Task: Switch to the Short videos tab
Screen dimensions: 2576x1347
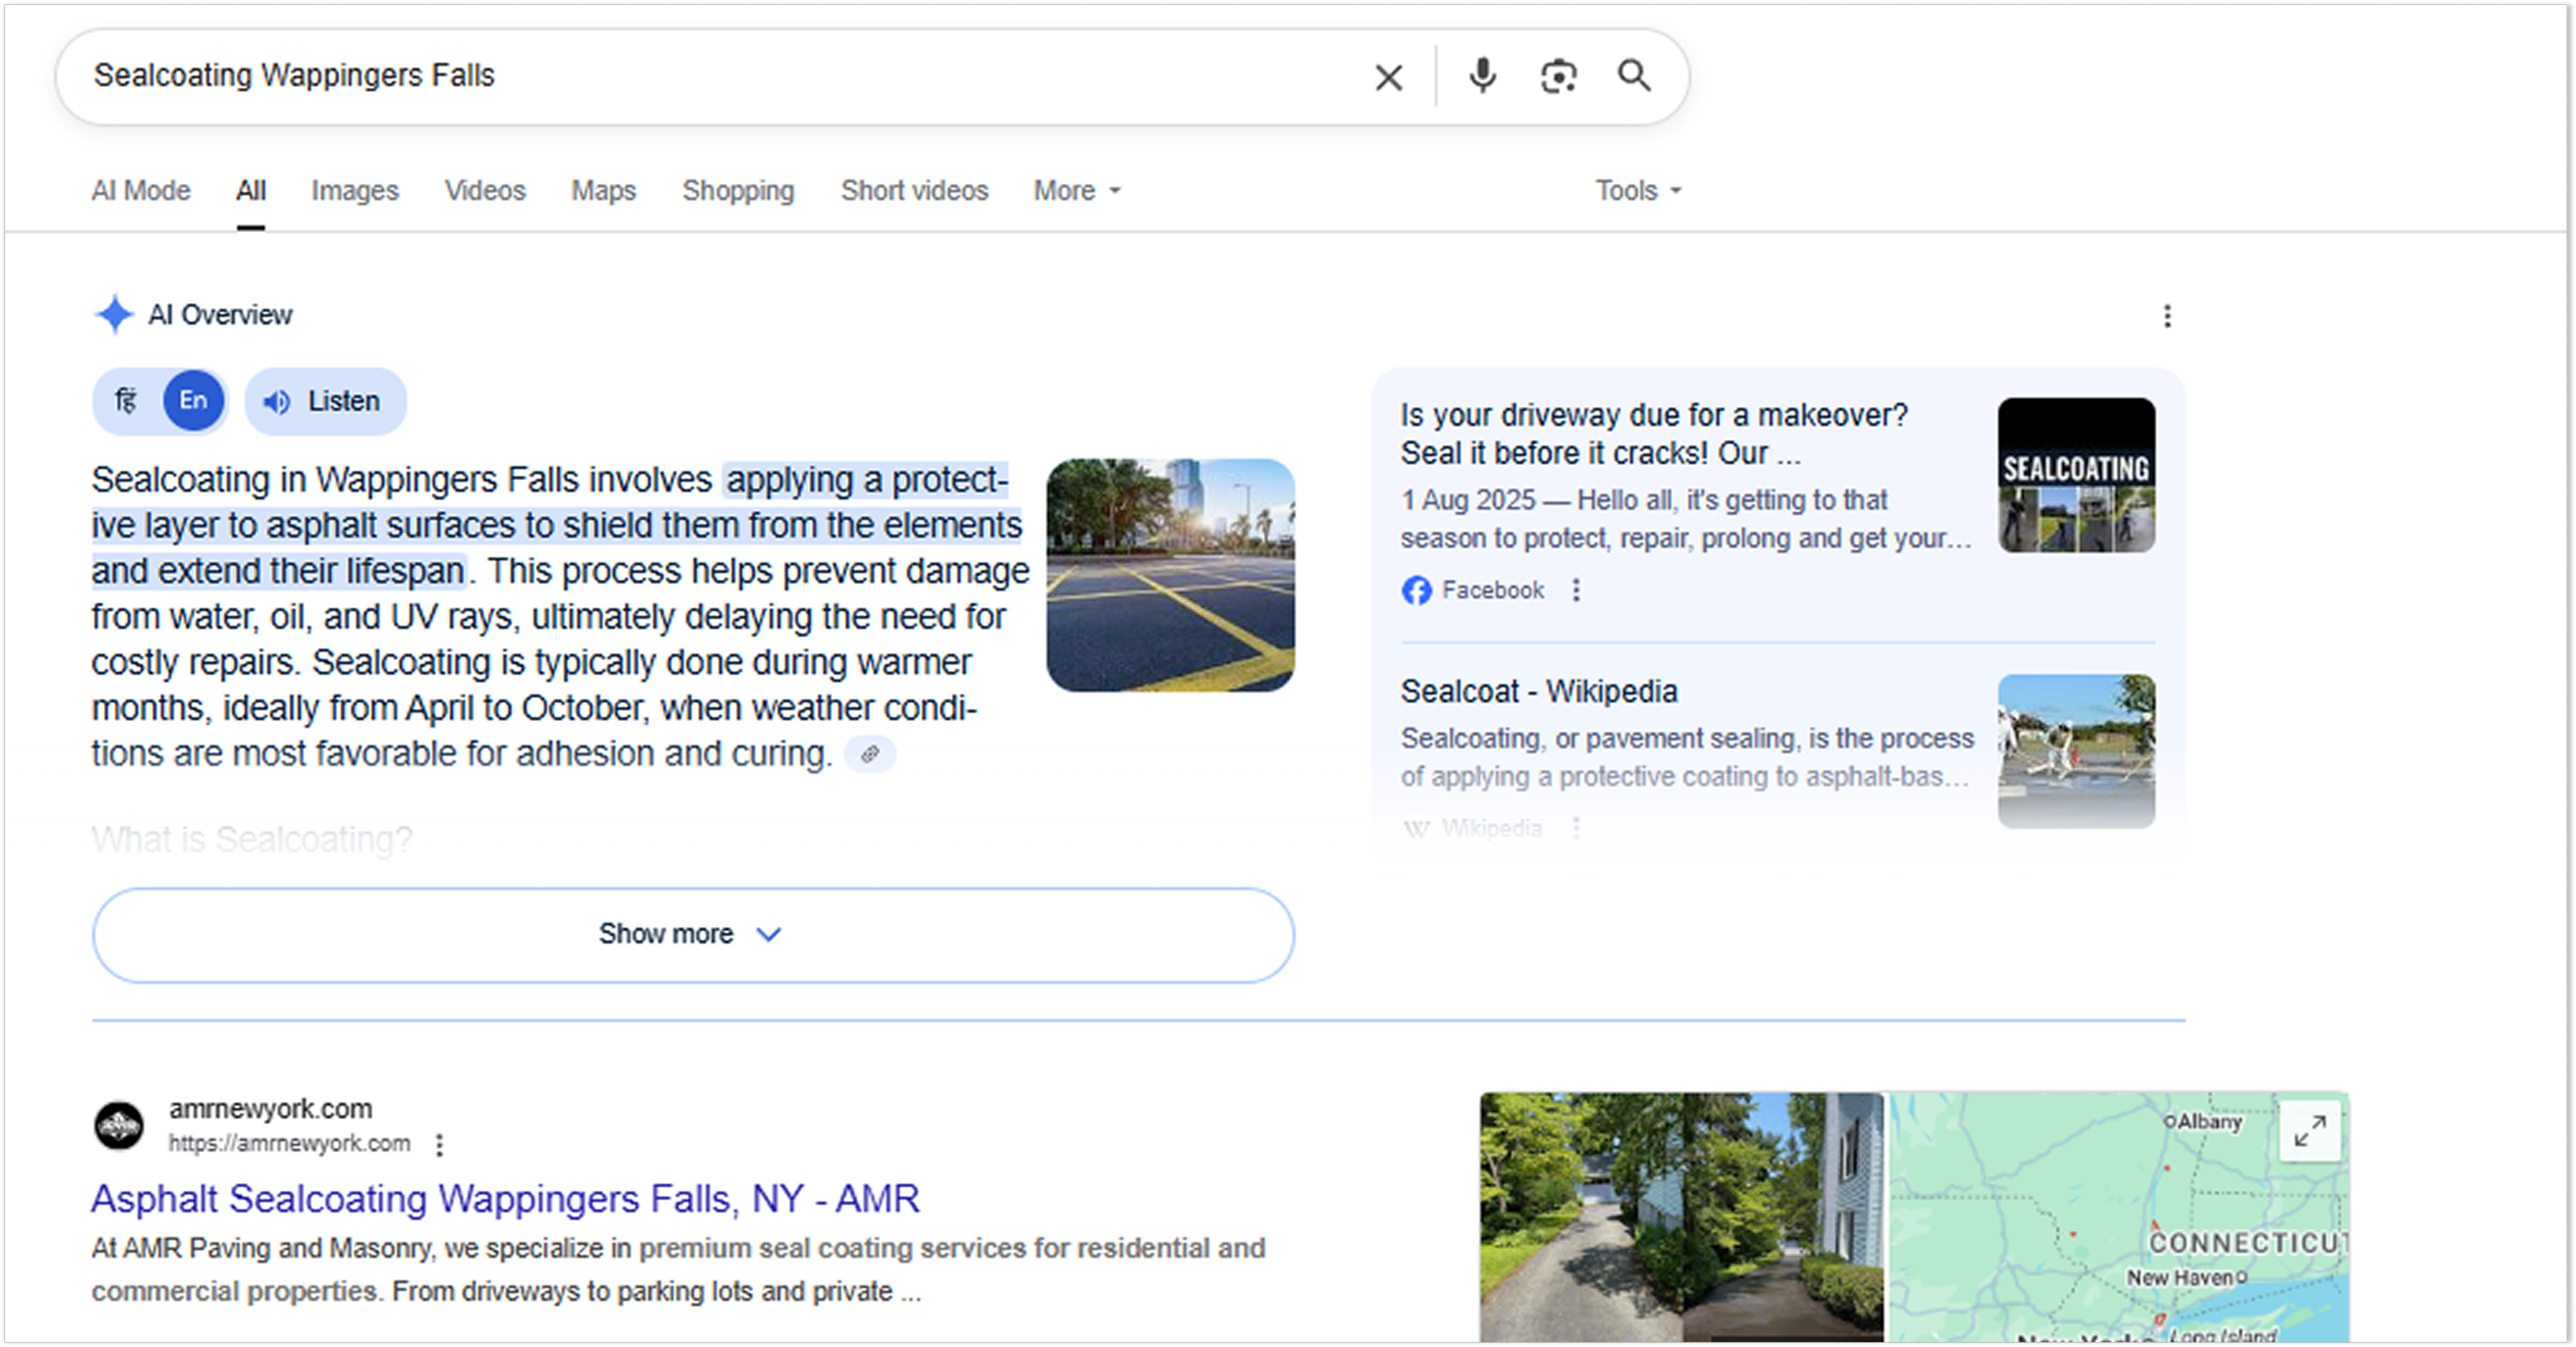Action: point(914,190)
